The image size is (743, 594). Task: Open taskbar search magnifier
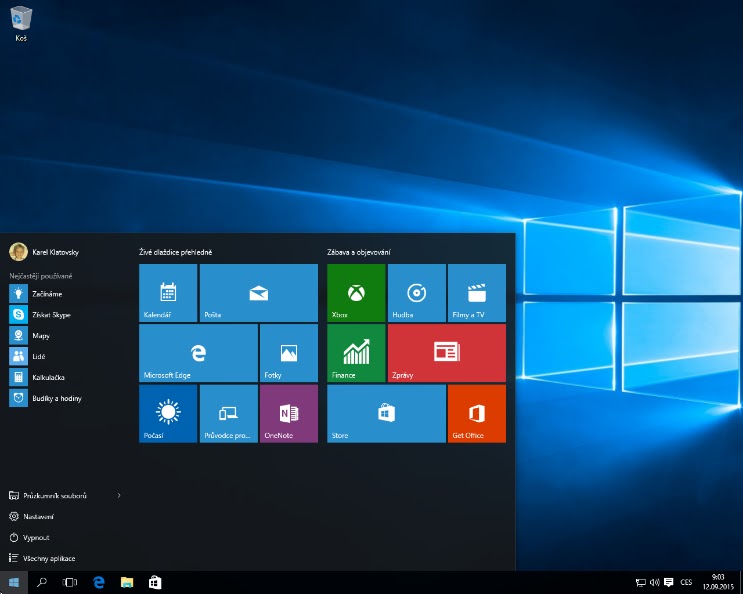tap(42, 582)
